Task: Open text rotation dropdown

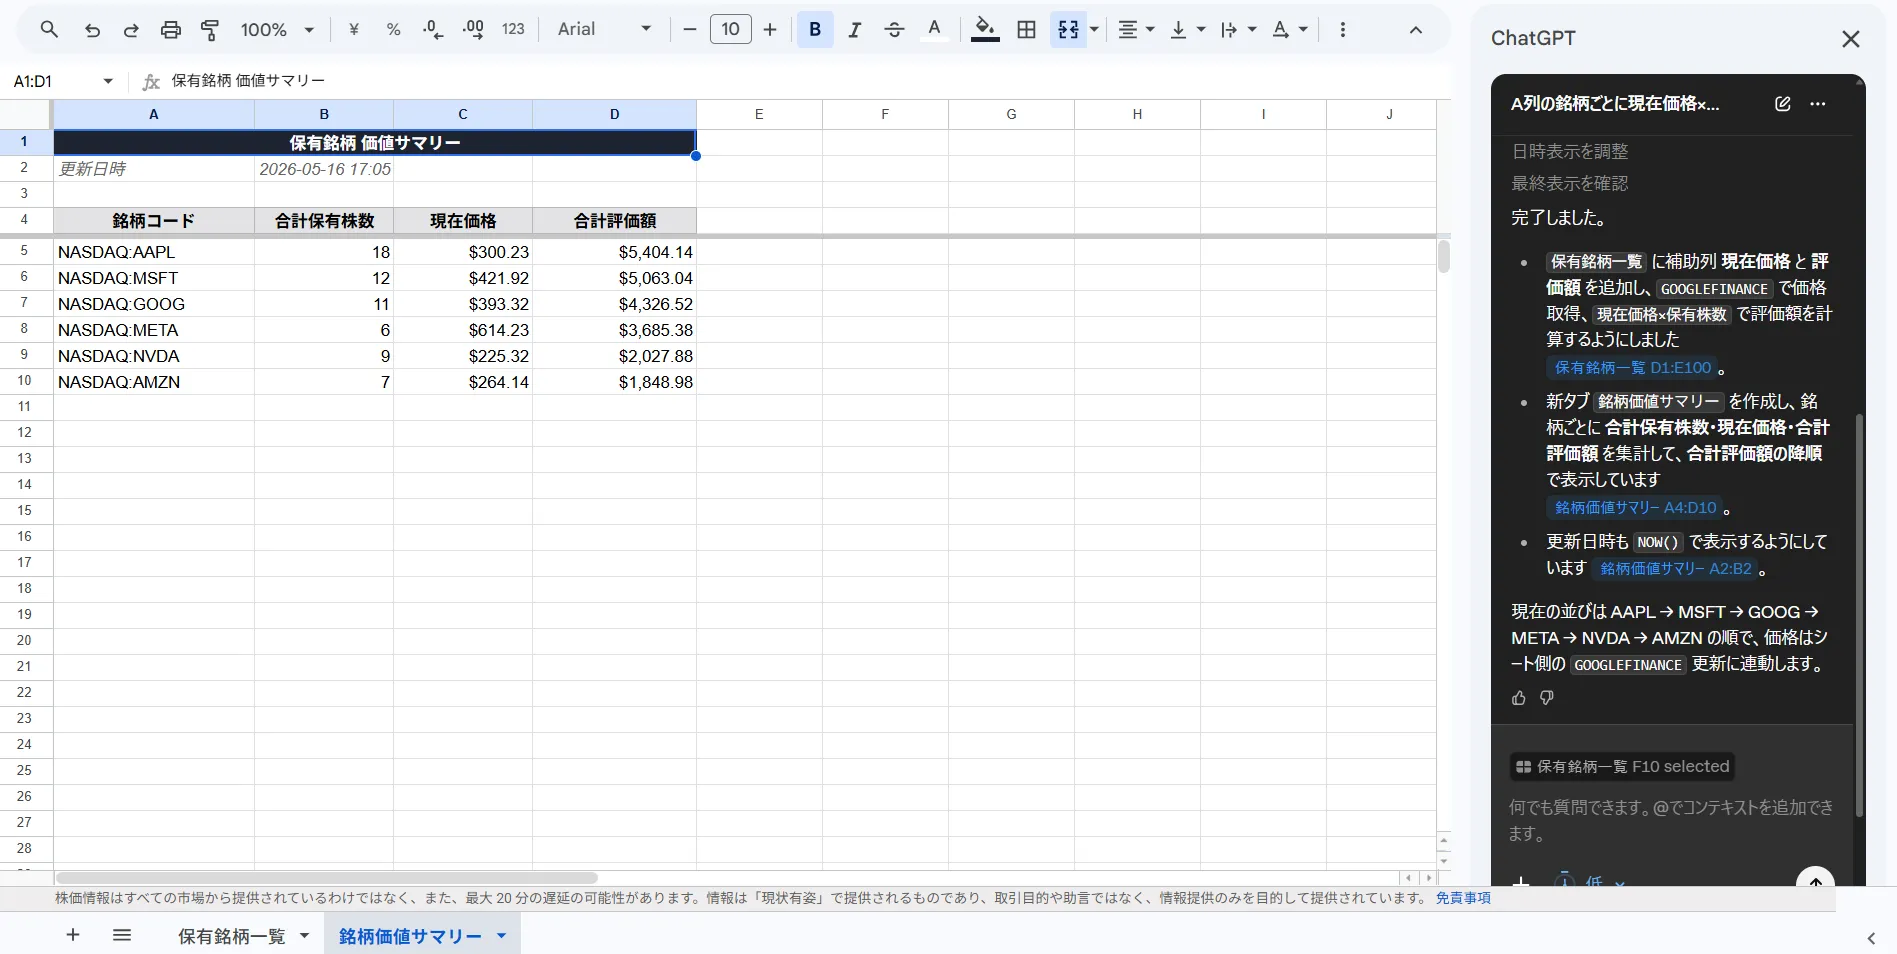Action: [x=1290, y=30]
